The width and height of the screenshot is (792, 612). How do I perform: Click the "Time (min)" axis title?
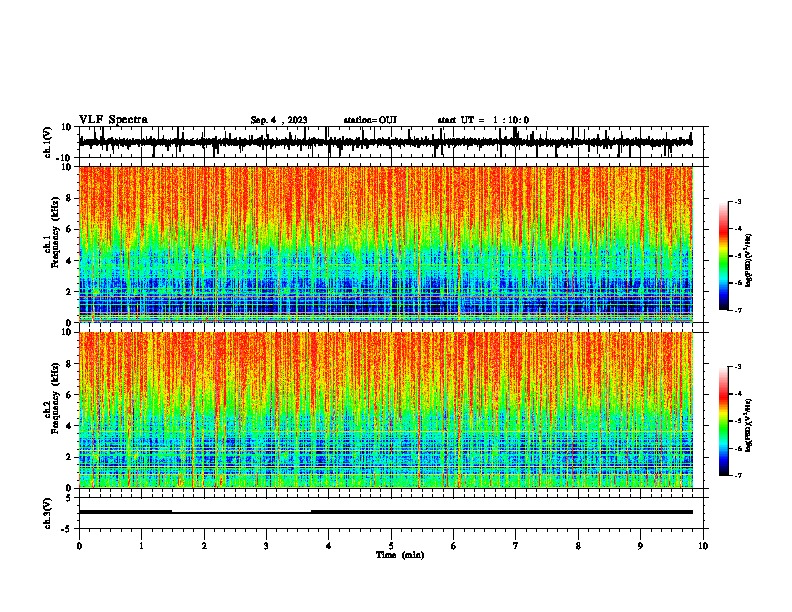(x=400, y=555)
